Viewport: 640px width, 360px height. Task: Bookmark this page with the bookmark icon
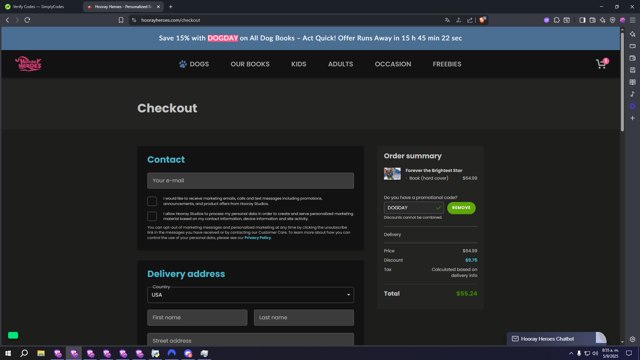[x=121, y=20]
